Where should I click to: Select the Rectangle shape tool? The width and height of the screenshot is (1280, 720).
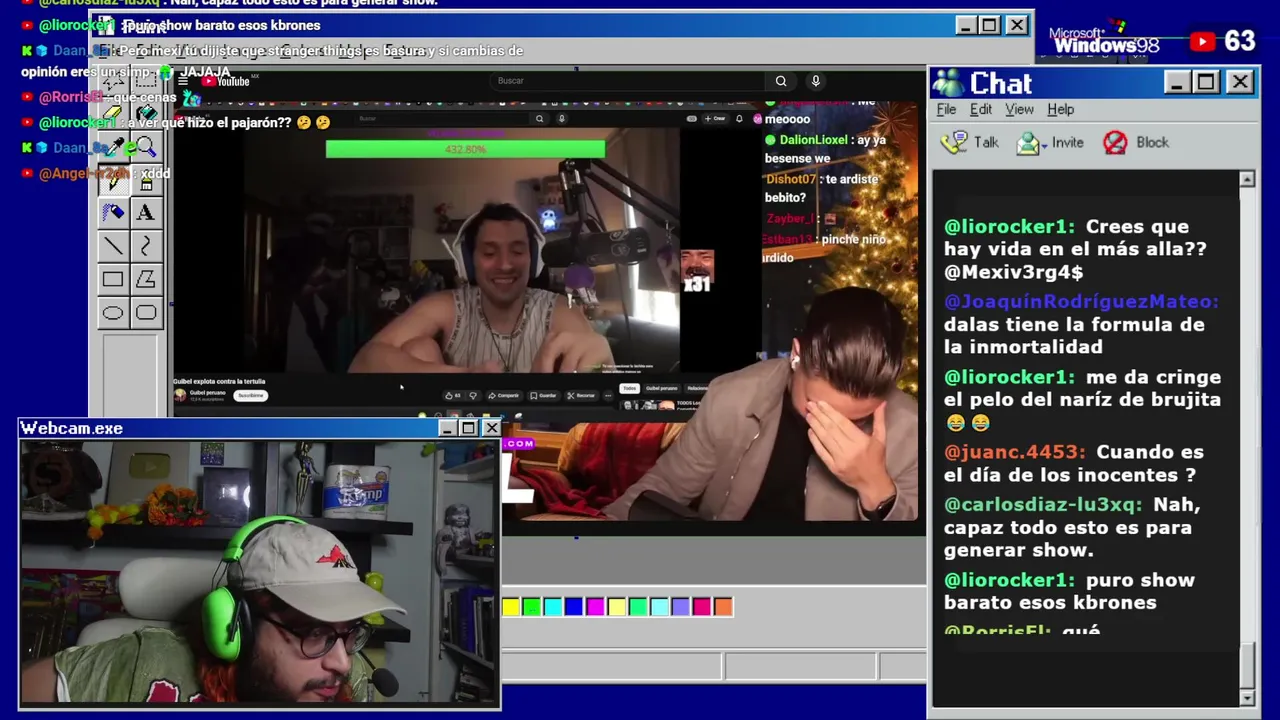113,279
